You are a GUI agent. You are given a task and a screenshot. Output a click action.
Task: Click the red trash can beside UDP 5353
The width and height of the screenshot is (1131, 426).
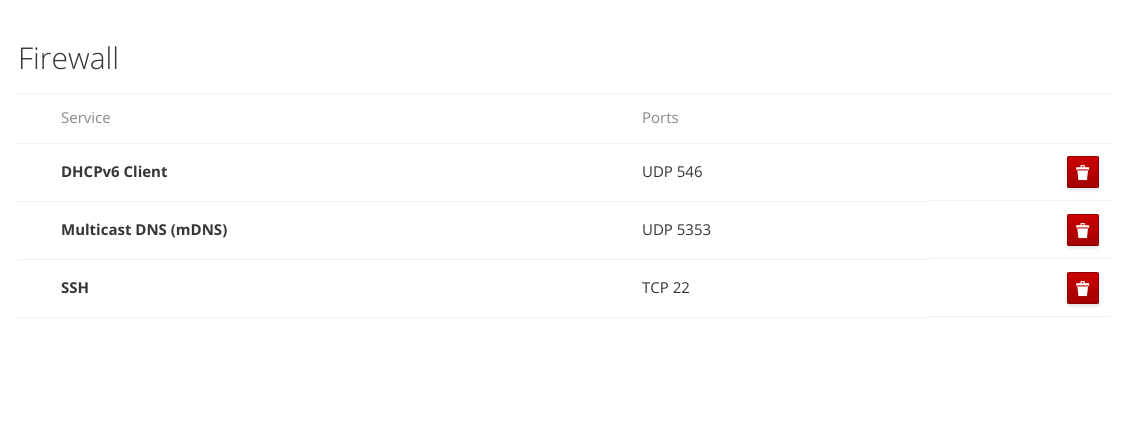tap(1082, 230)
